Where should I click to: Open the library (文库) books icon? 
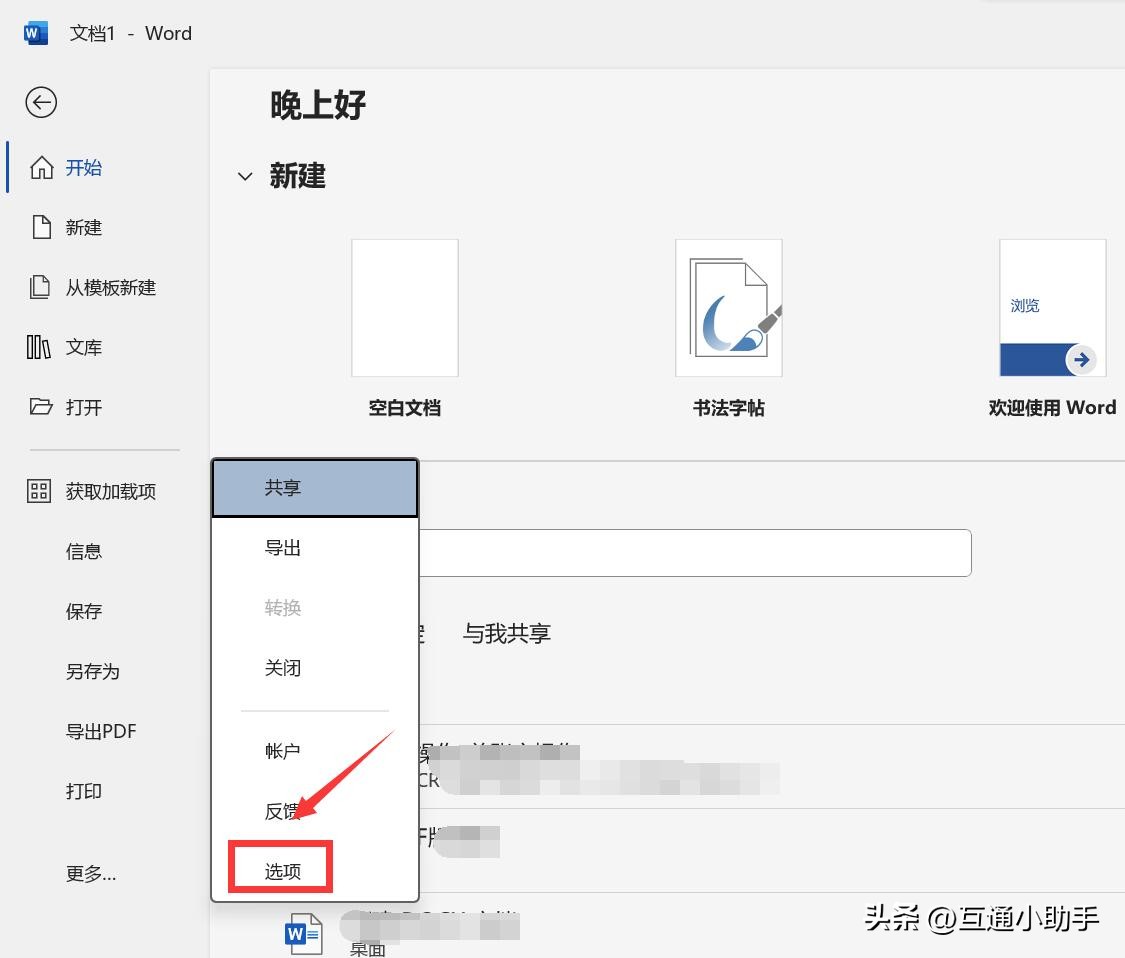pos(39,348)
